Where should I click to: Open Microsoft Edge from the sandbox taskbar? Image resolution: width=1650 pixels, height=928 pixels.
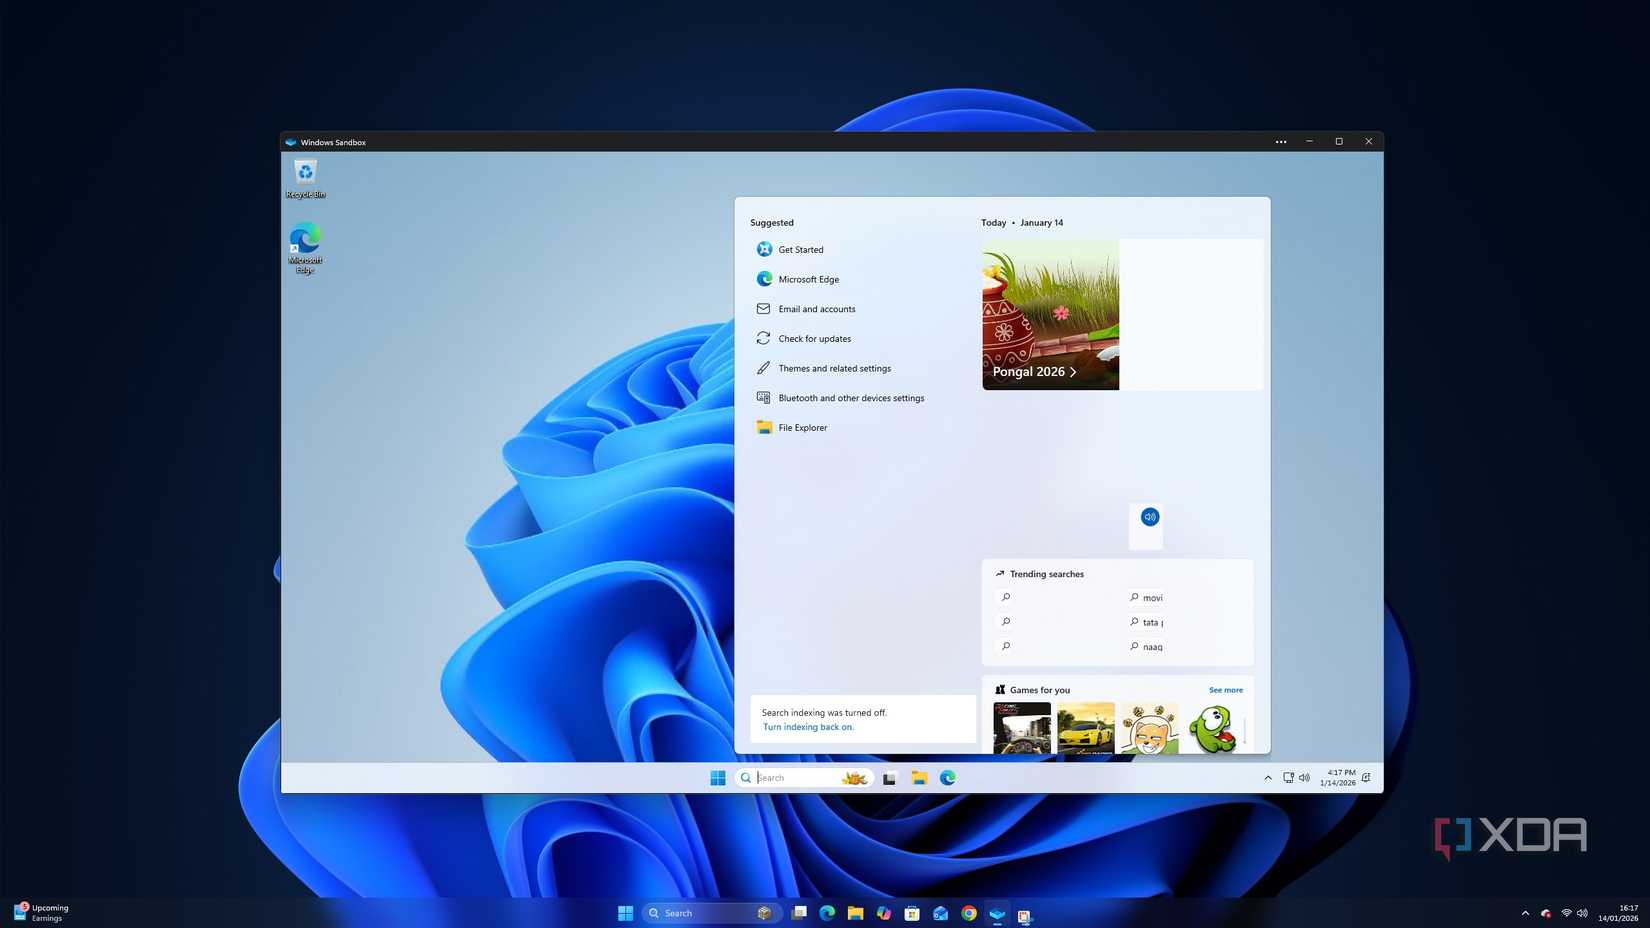[946, 777]
